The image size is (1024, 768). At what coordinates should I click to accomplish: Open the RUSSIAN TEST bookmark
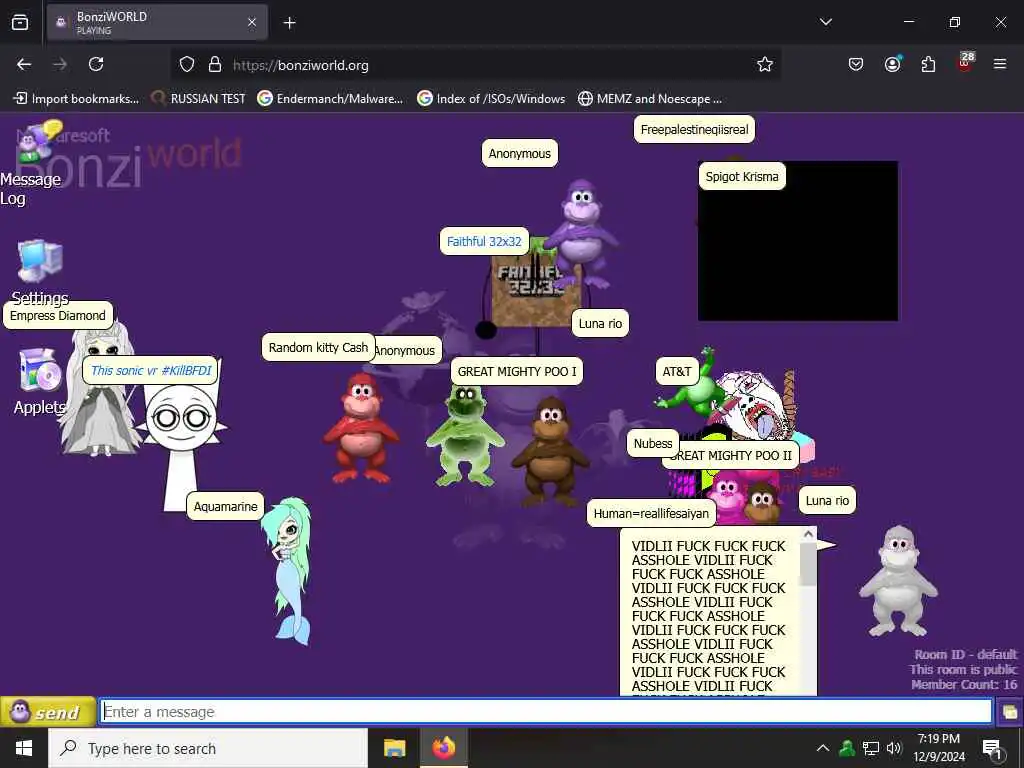click(x=199, y=99)
